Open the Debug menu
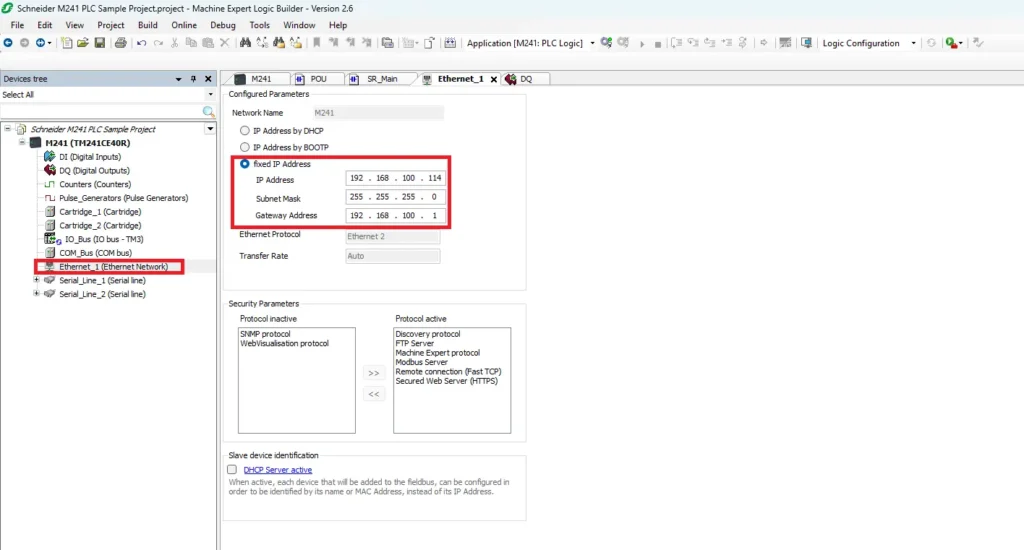Viewport: 1024px width, 550px height. tap(223, 25)
